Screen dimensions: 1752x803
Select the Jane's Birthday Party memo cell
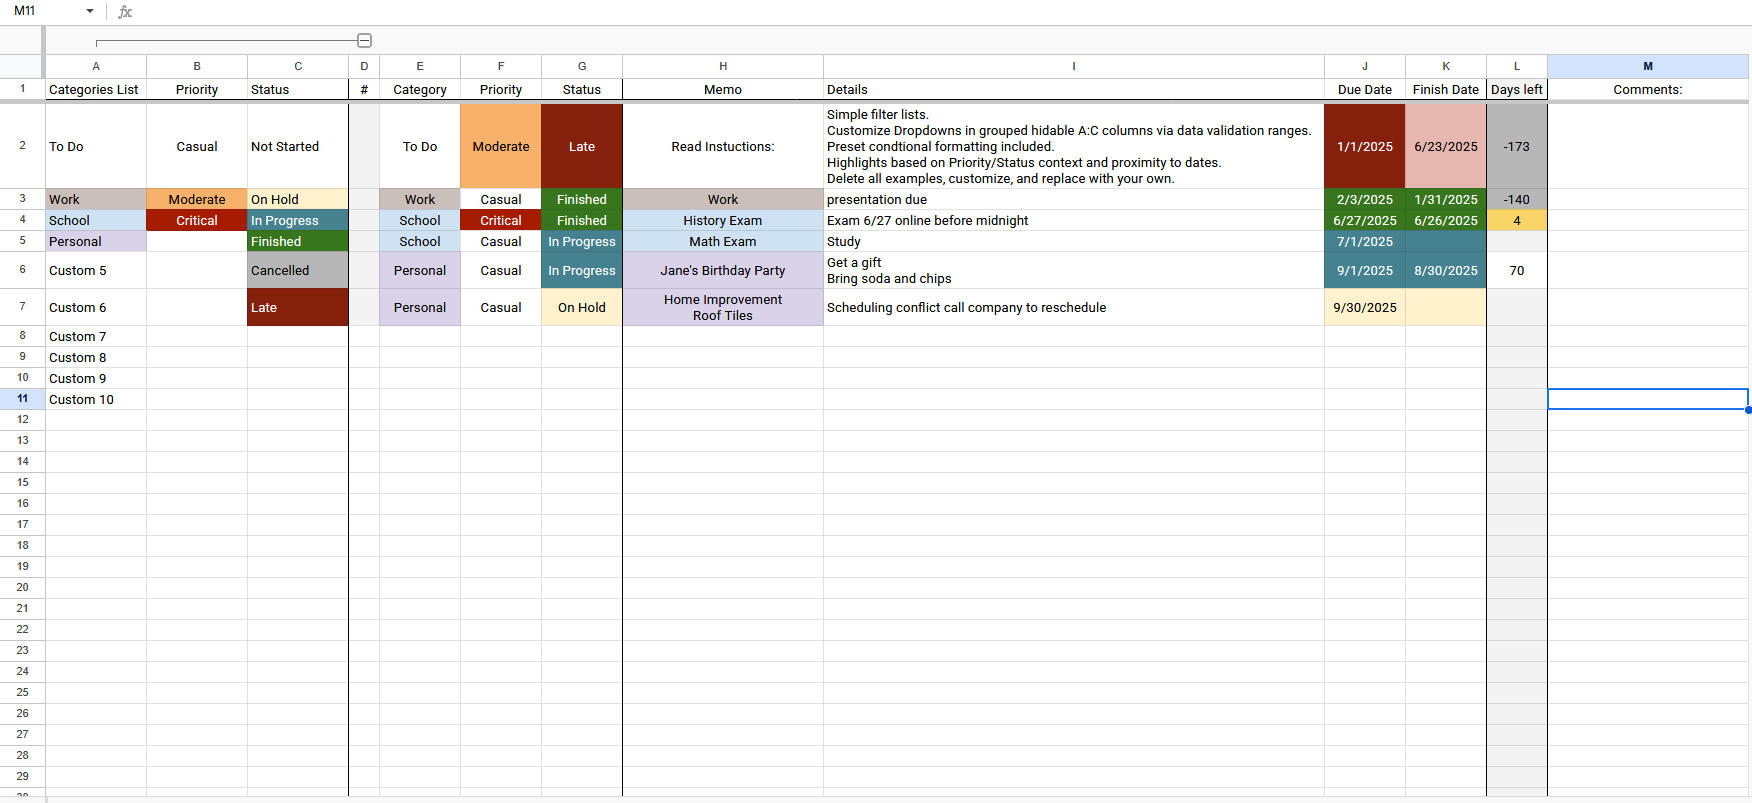click(722, 270)
